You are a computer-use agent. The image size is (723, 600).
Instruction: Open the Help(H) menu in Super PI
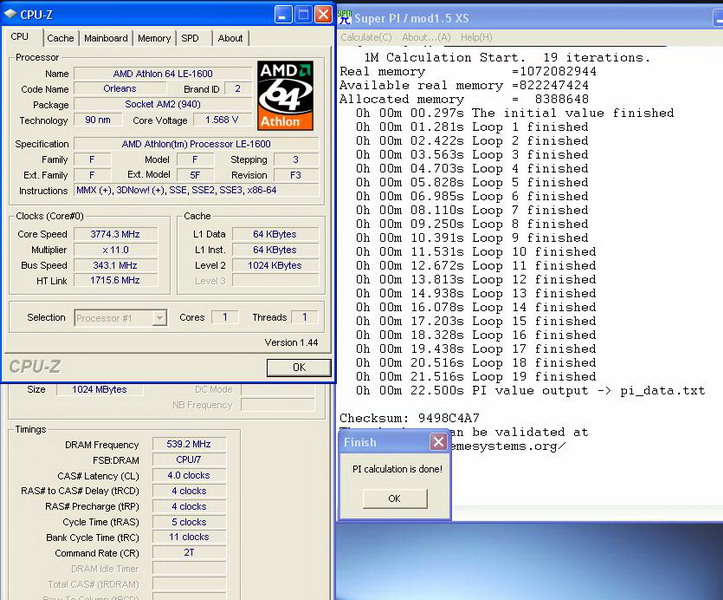click(476, 37)
